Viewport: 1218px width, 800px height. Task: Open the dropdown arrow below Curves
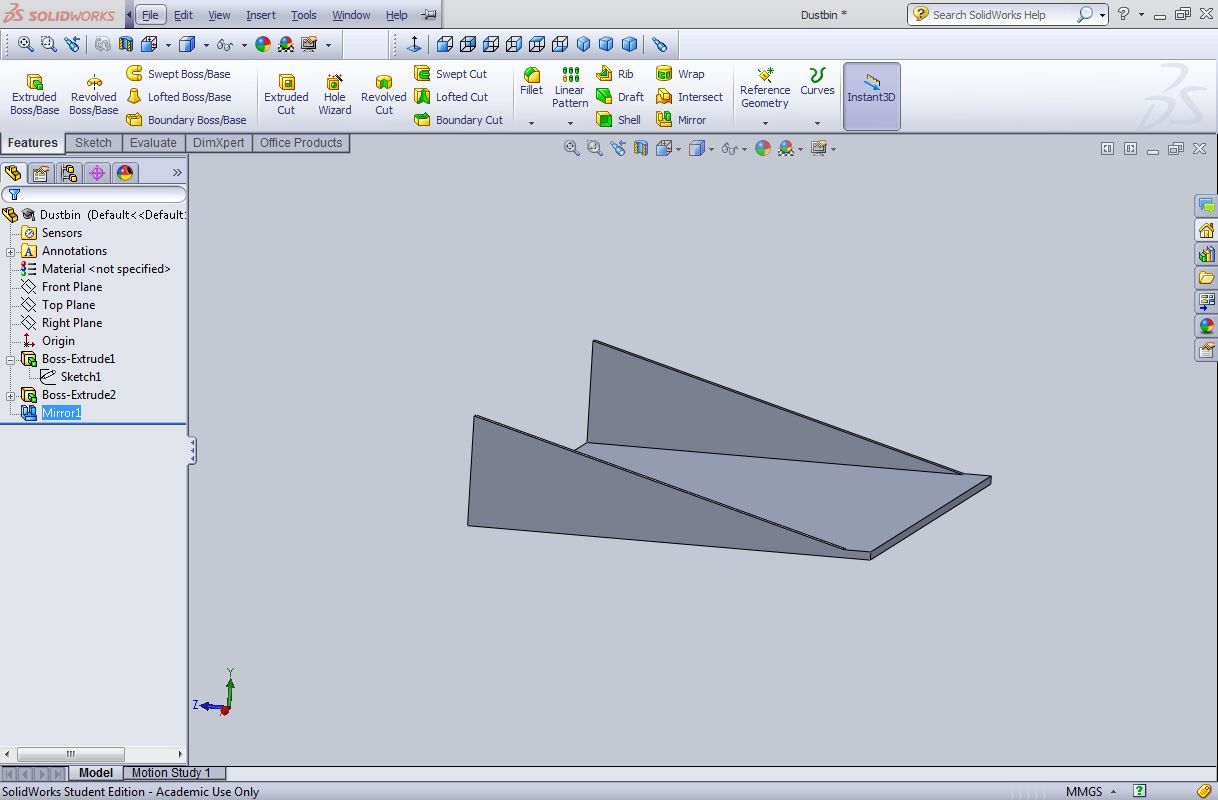[x=817, y=123]
